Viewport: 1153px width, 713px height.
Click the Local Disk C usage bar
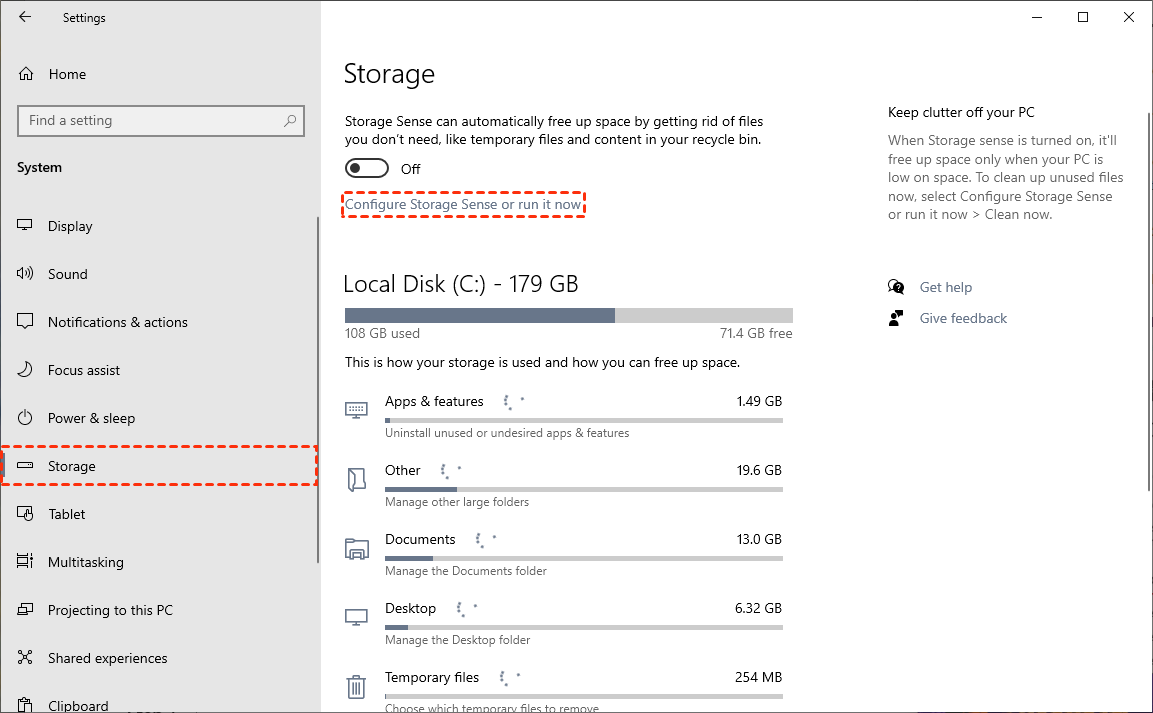point(568,315)
